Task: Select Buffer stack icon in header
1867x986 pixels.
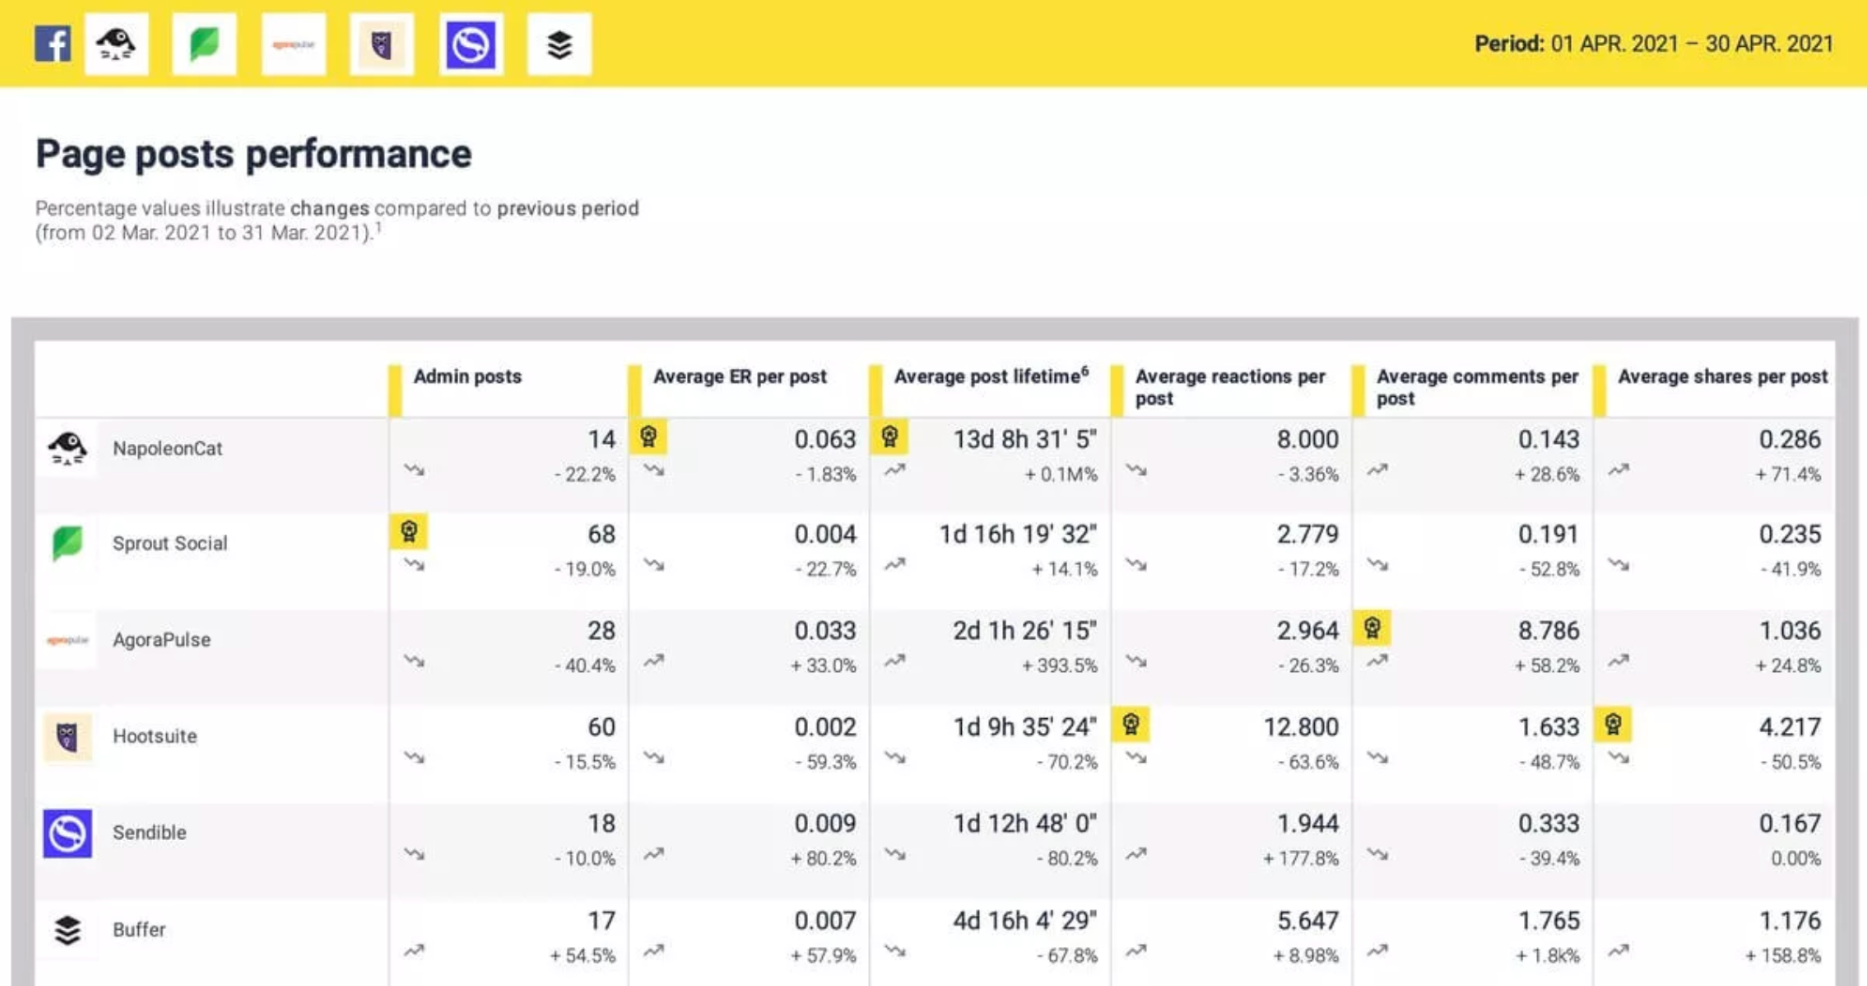Action: (x=560, y=44)
